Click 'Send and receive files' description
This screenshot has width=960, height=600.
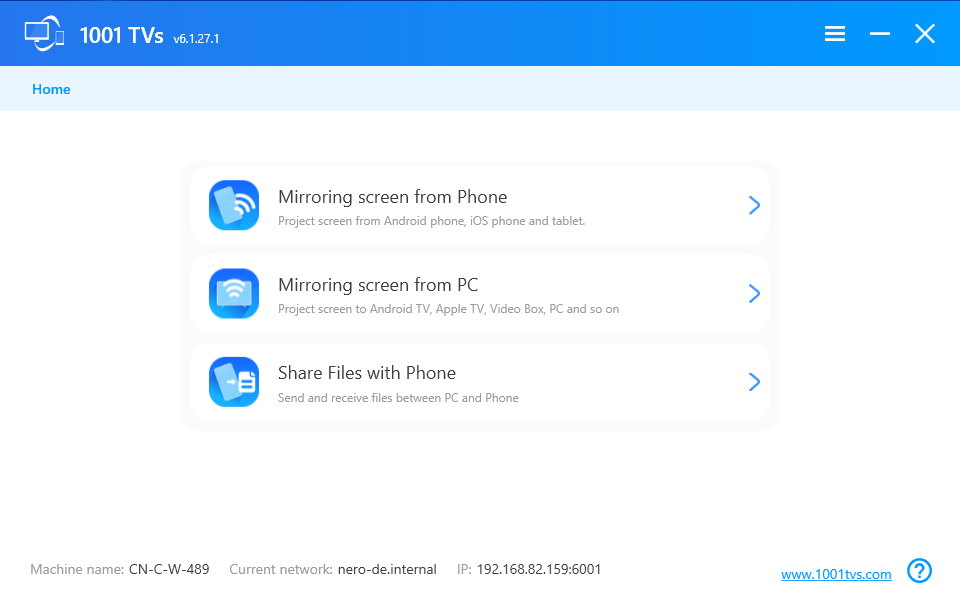398,398
